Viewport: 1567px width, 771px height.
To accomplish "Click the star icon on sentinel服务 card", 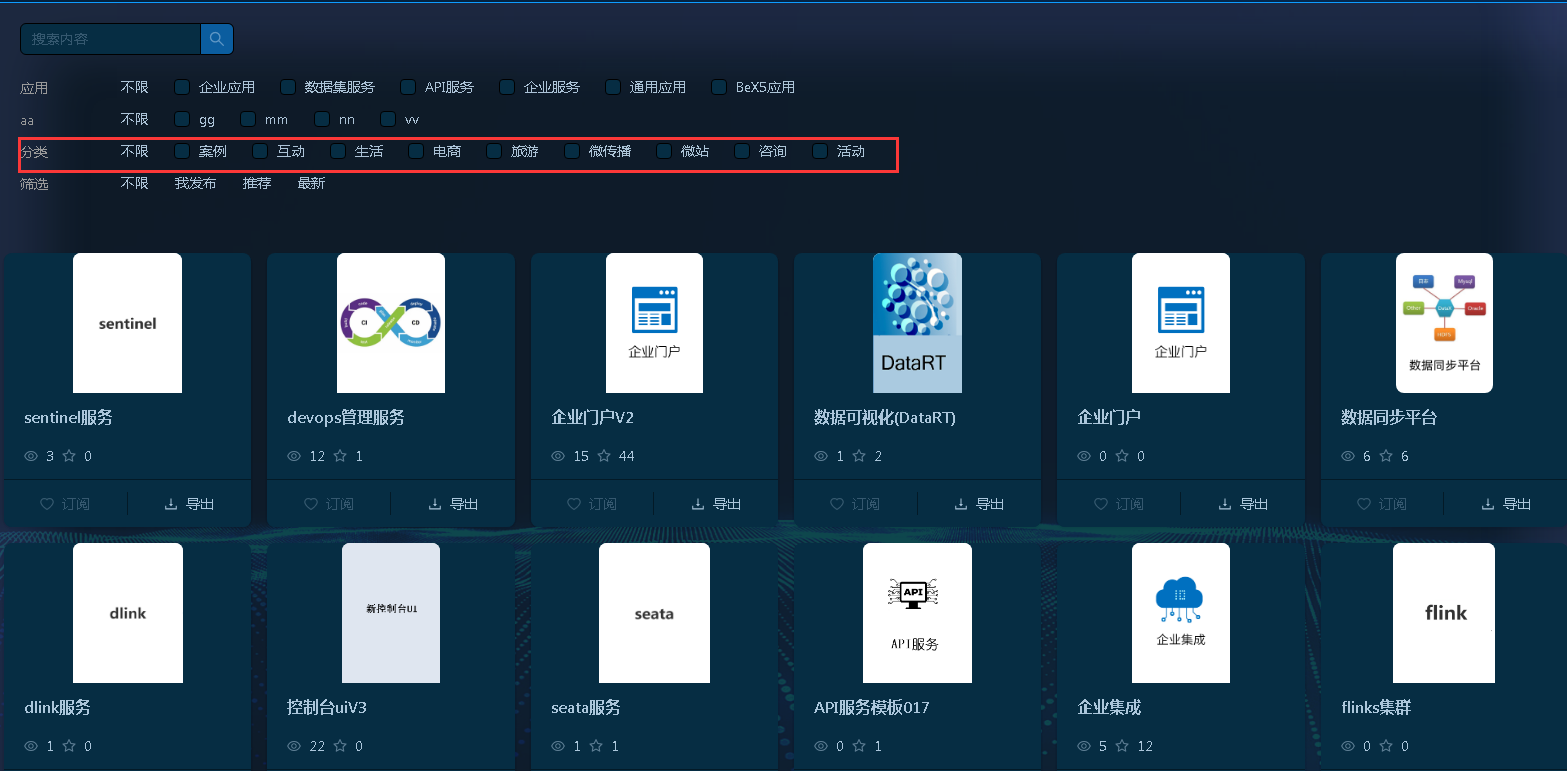I will (69, 456).
